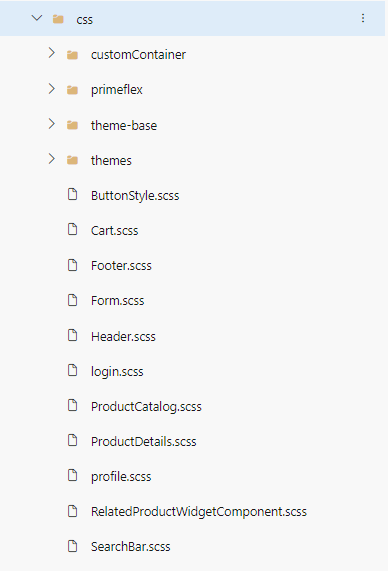388x571 pixels.
Task: Open Form.scss file
Action: click(118, 300)
